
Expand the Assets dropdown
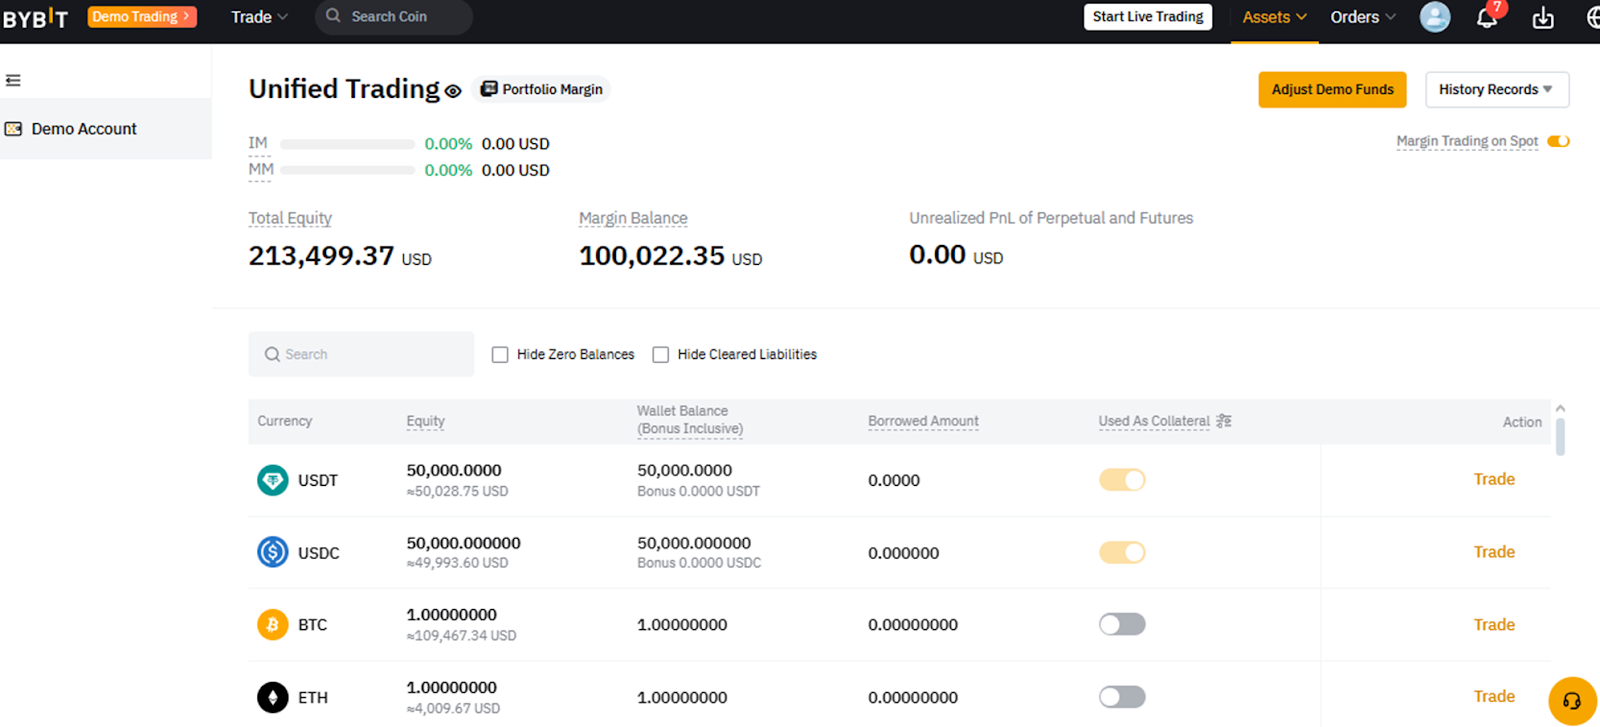pyautogui.click(x=1275, y=17)
